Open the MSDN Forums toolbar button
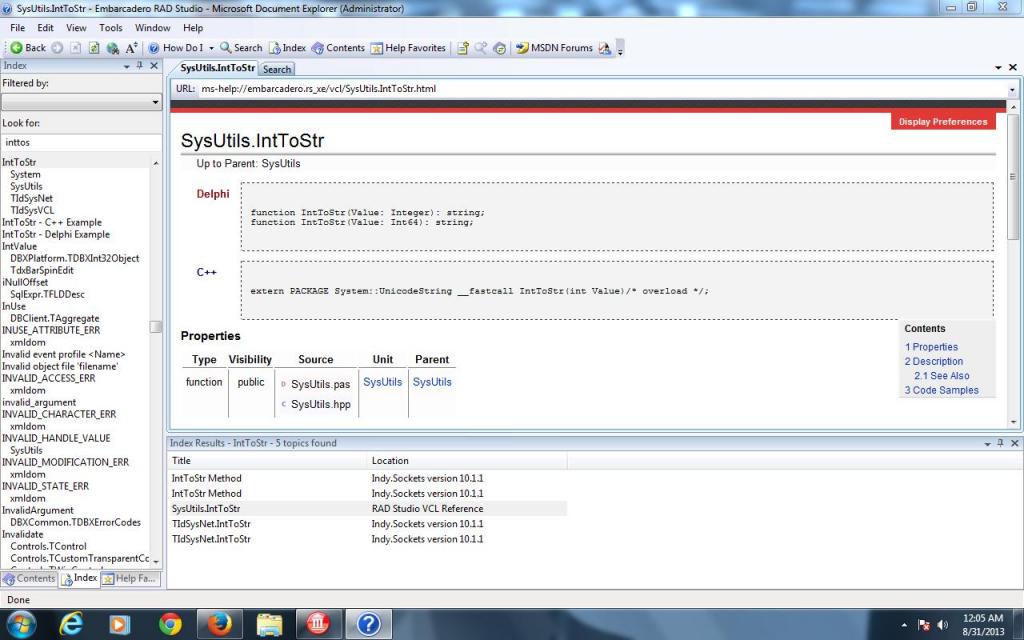 coord(554,48)
